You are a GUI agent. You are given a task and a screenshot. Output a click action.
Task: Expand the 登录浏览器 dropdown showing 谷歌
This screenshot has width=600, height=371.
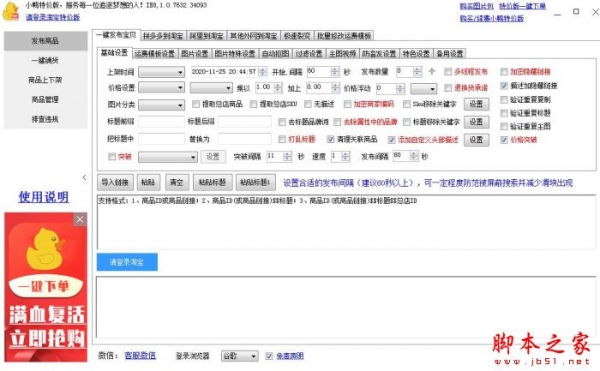click(240, 356)
